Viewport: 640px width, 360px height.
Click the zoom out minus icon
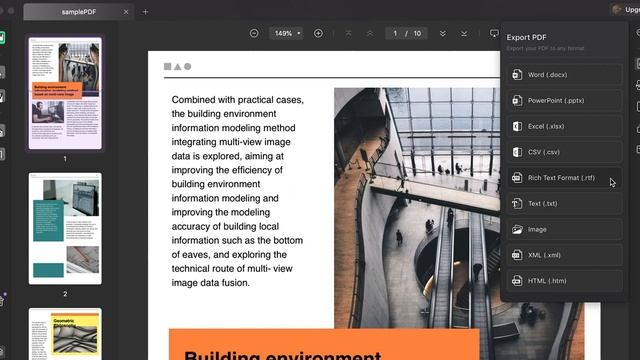click(254, 33)
